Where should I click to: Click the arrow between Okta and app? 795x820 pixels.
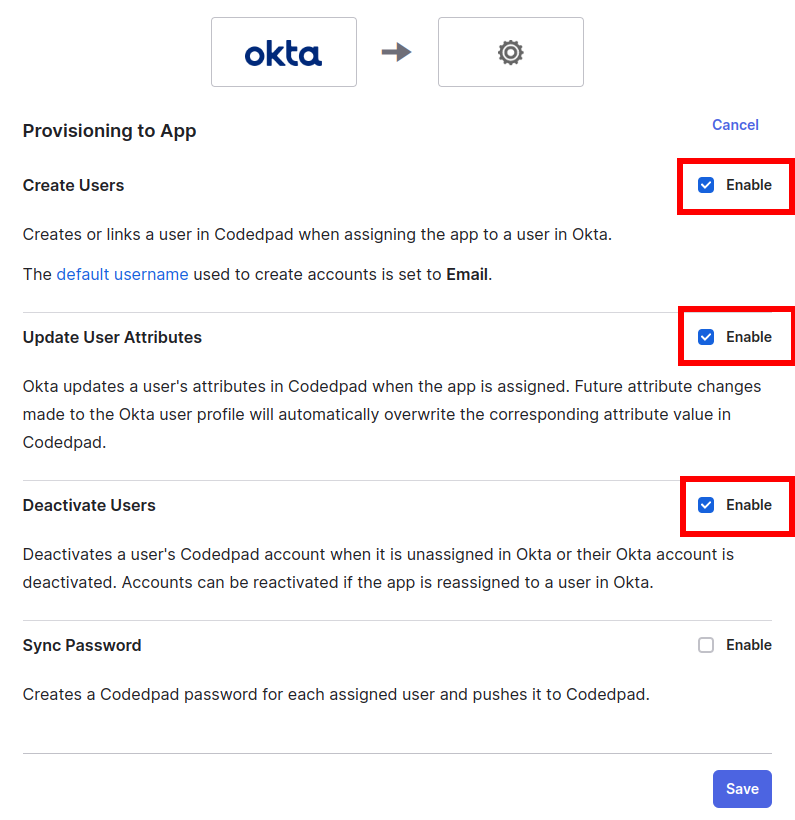[397, 52]
